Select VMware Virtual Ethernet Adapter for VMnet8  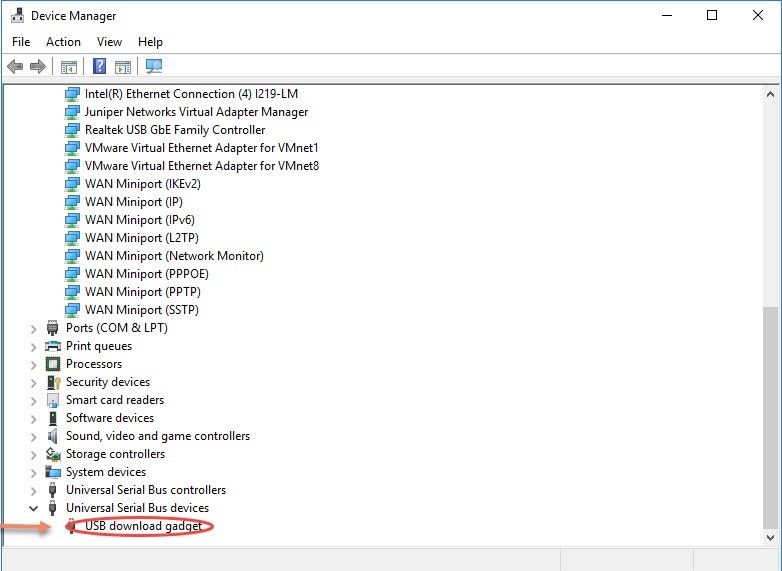(202, 166)
